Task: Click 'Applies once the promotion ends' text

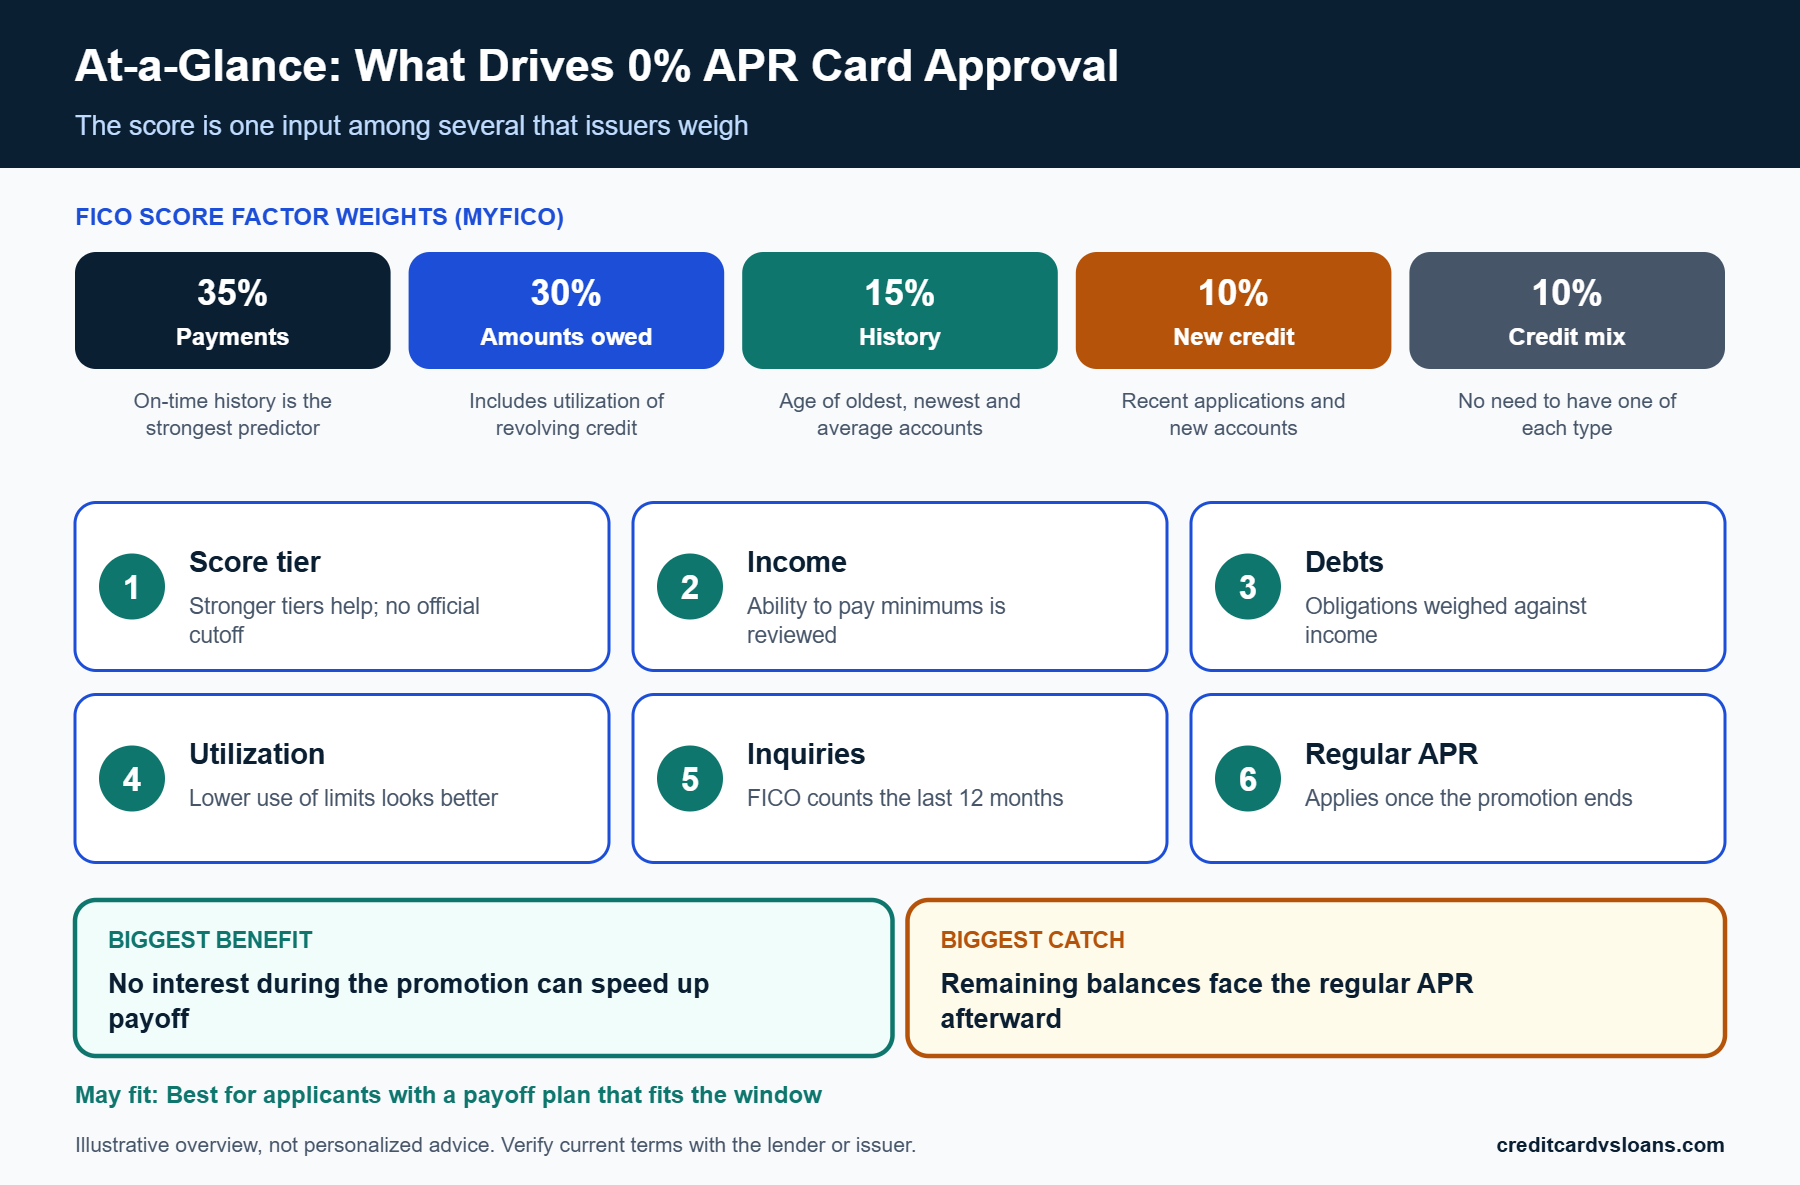Action: (1468, 798)
